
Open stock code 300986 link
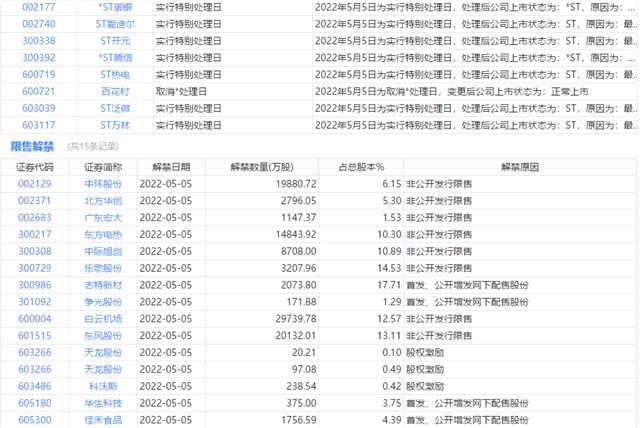pyautogui.click(x=35, y=285)
